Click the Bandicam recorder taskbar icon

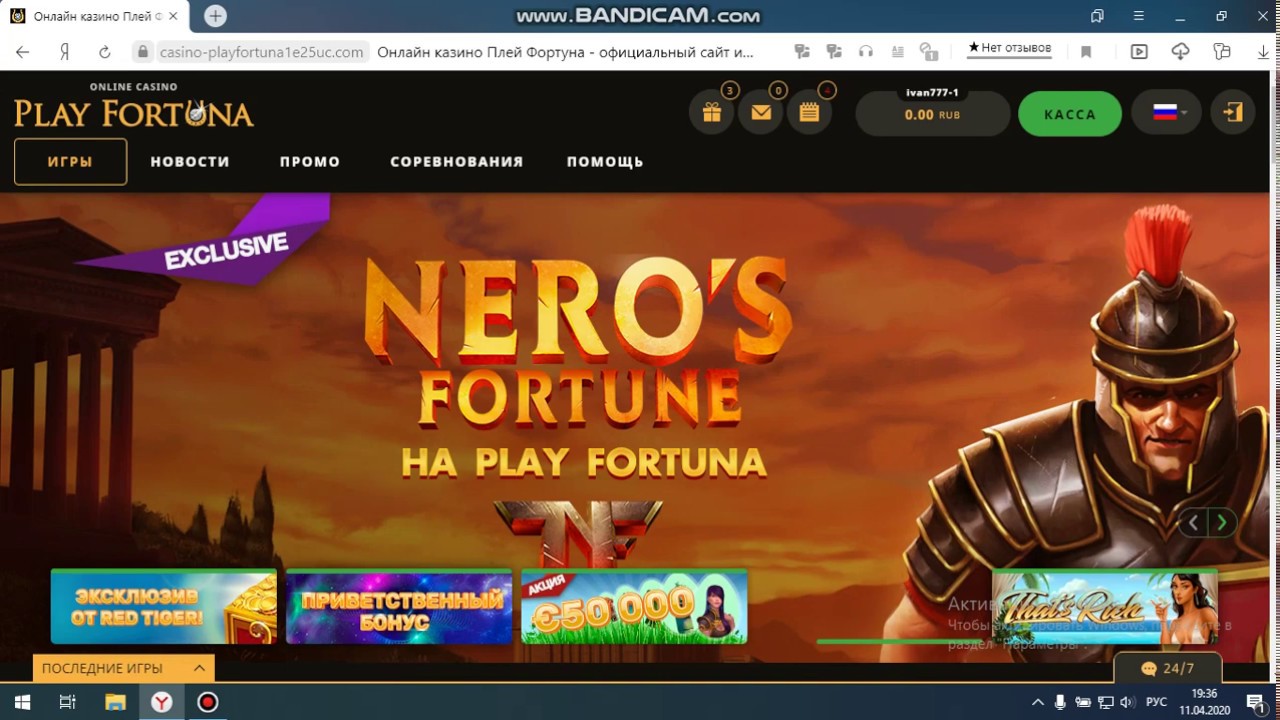click(208, 702)
